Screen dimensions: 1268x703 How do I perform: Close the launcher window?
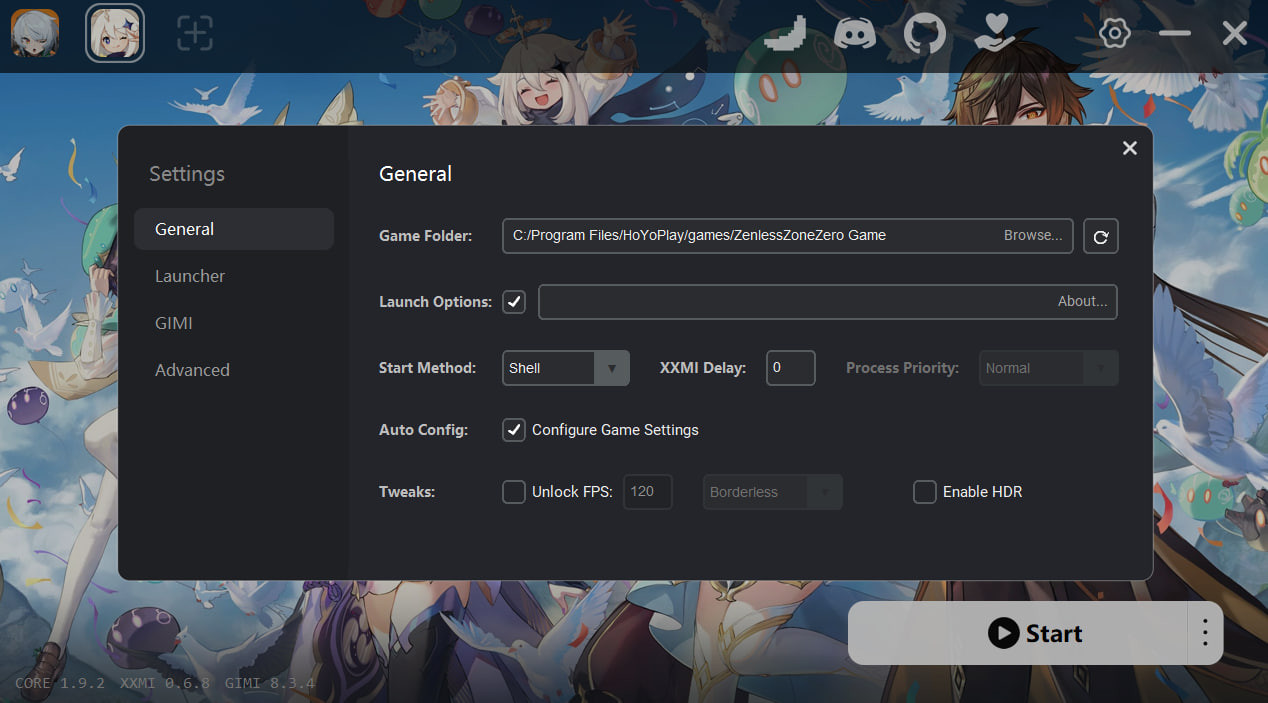[1235, 34]
